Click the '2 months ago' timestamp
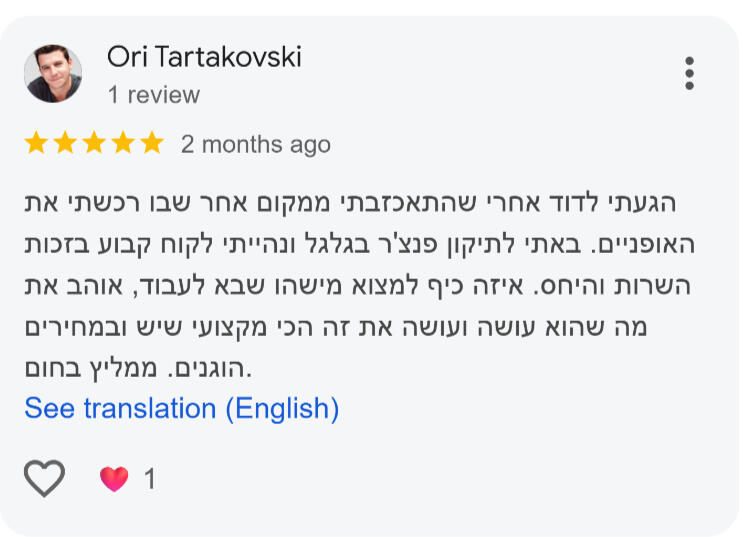This screenshot has height=537, width=753. pyautogui.click(x=256, y=145)
